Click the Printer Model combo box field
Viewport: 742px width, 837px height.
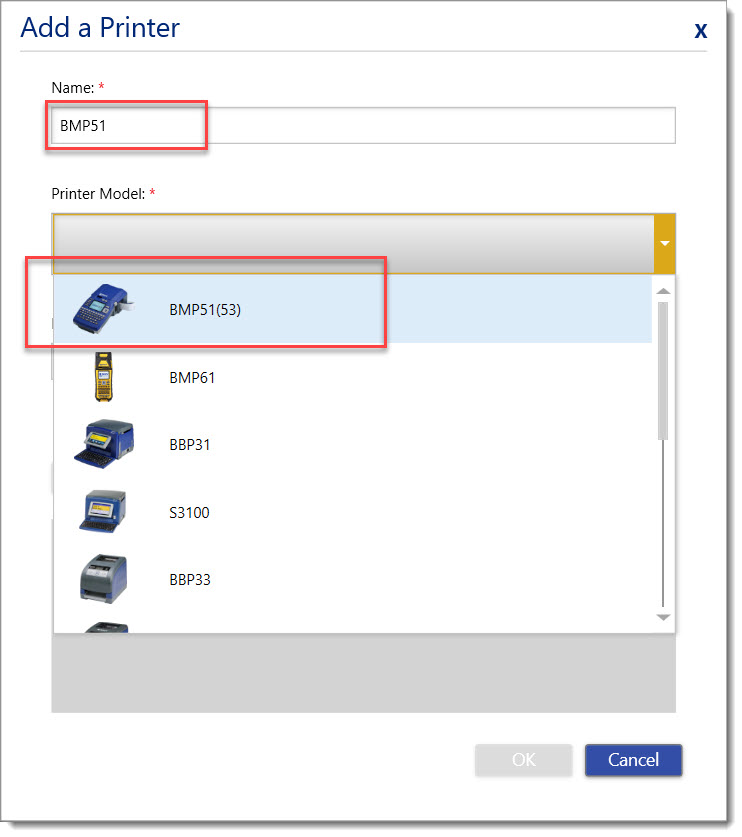coord(353,243)
